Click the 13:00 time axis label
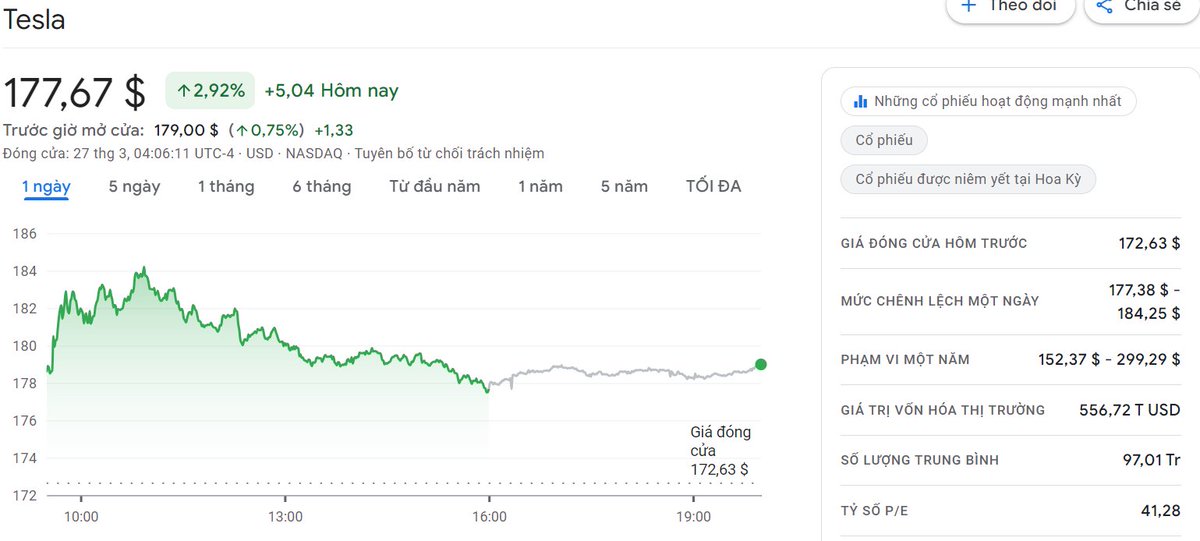 click(x=285, y=517)
